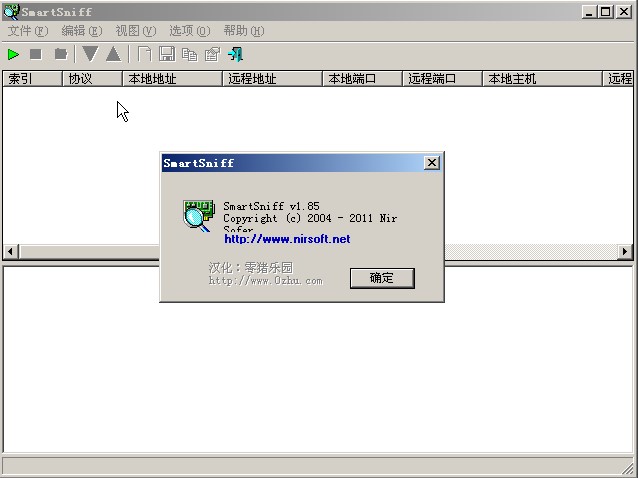Close the SmartSniff About dialog
638x478 pixels.
point(431,163)
